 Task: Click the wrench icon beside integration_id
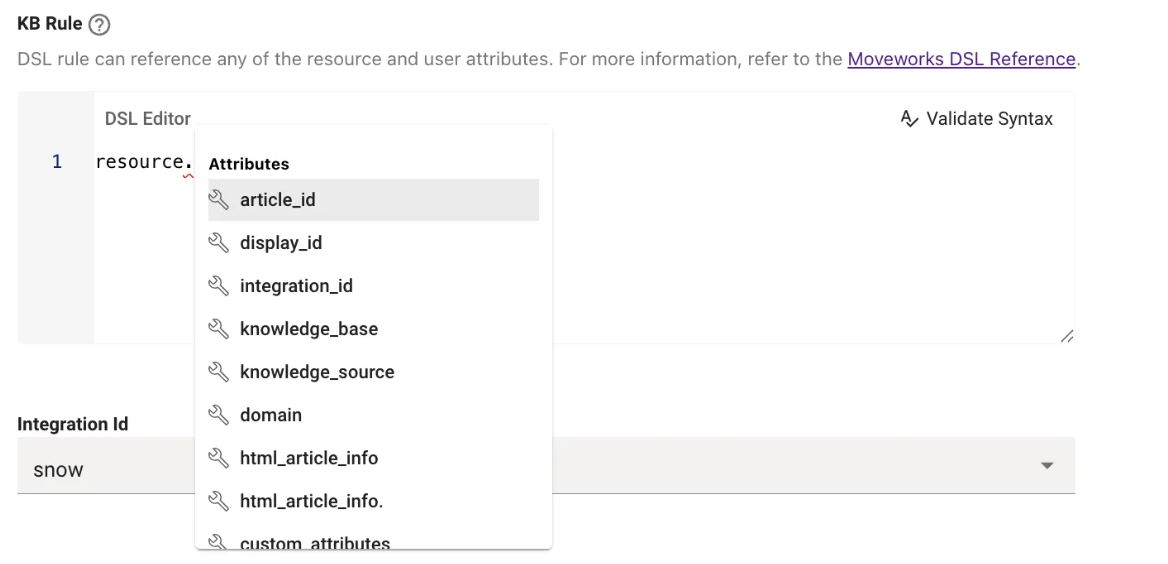pos(218,286)
